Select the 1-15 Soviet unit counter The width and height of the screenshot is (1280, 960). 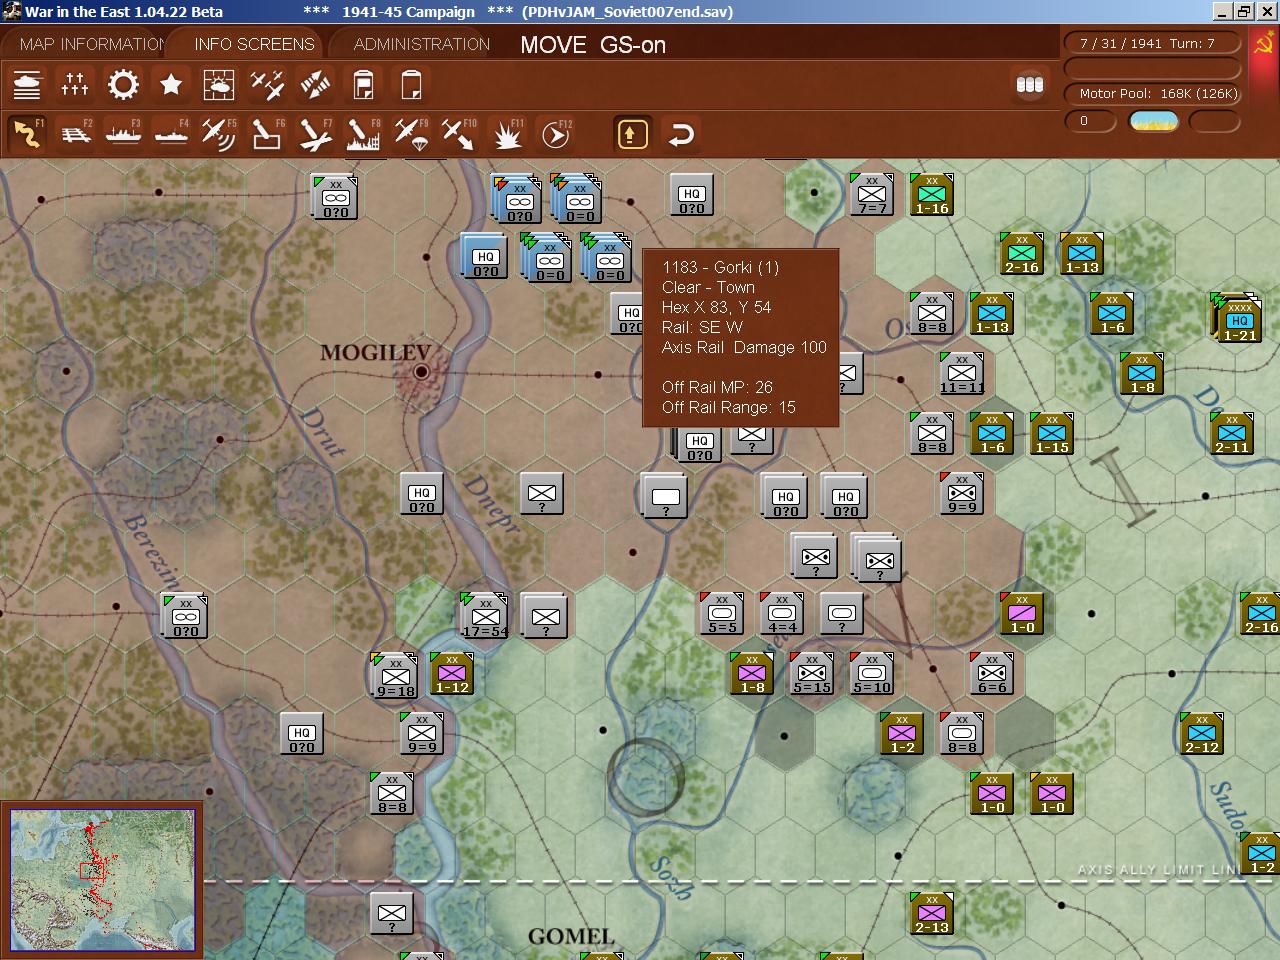1052,434
